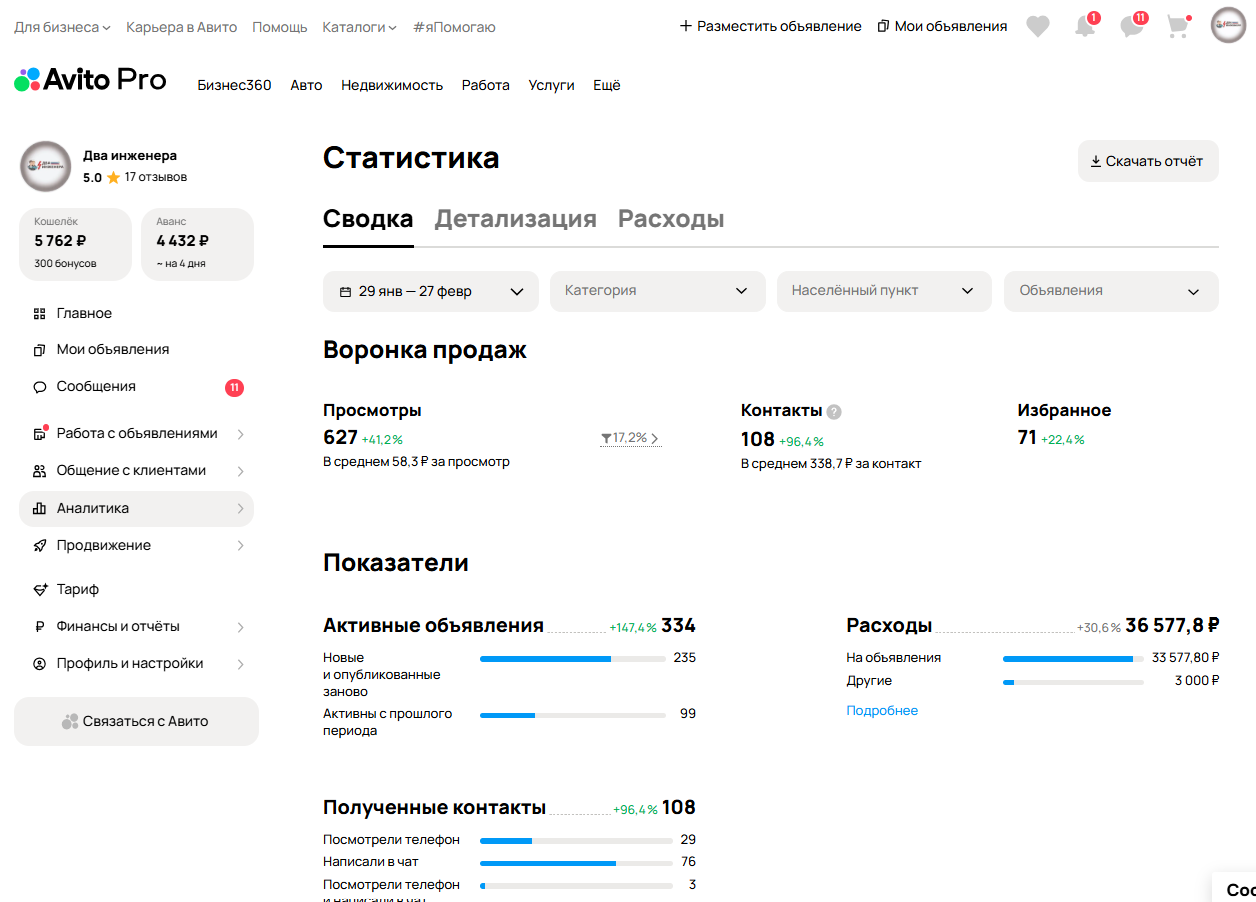Image resolution: width=1256 pixels, height=902 pixels.
Task: Click the 17 отзывов reviews link
Action: (x=156, y=178)
